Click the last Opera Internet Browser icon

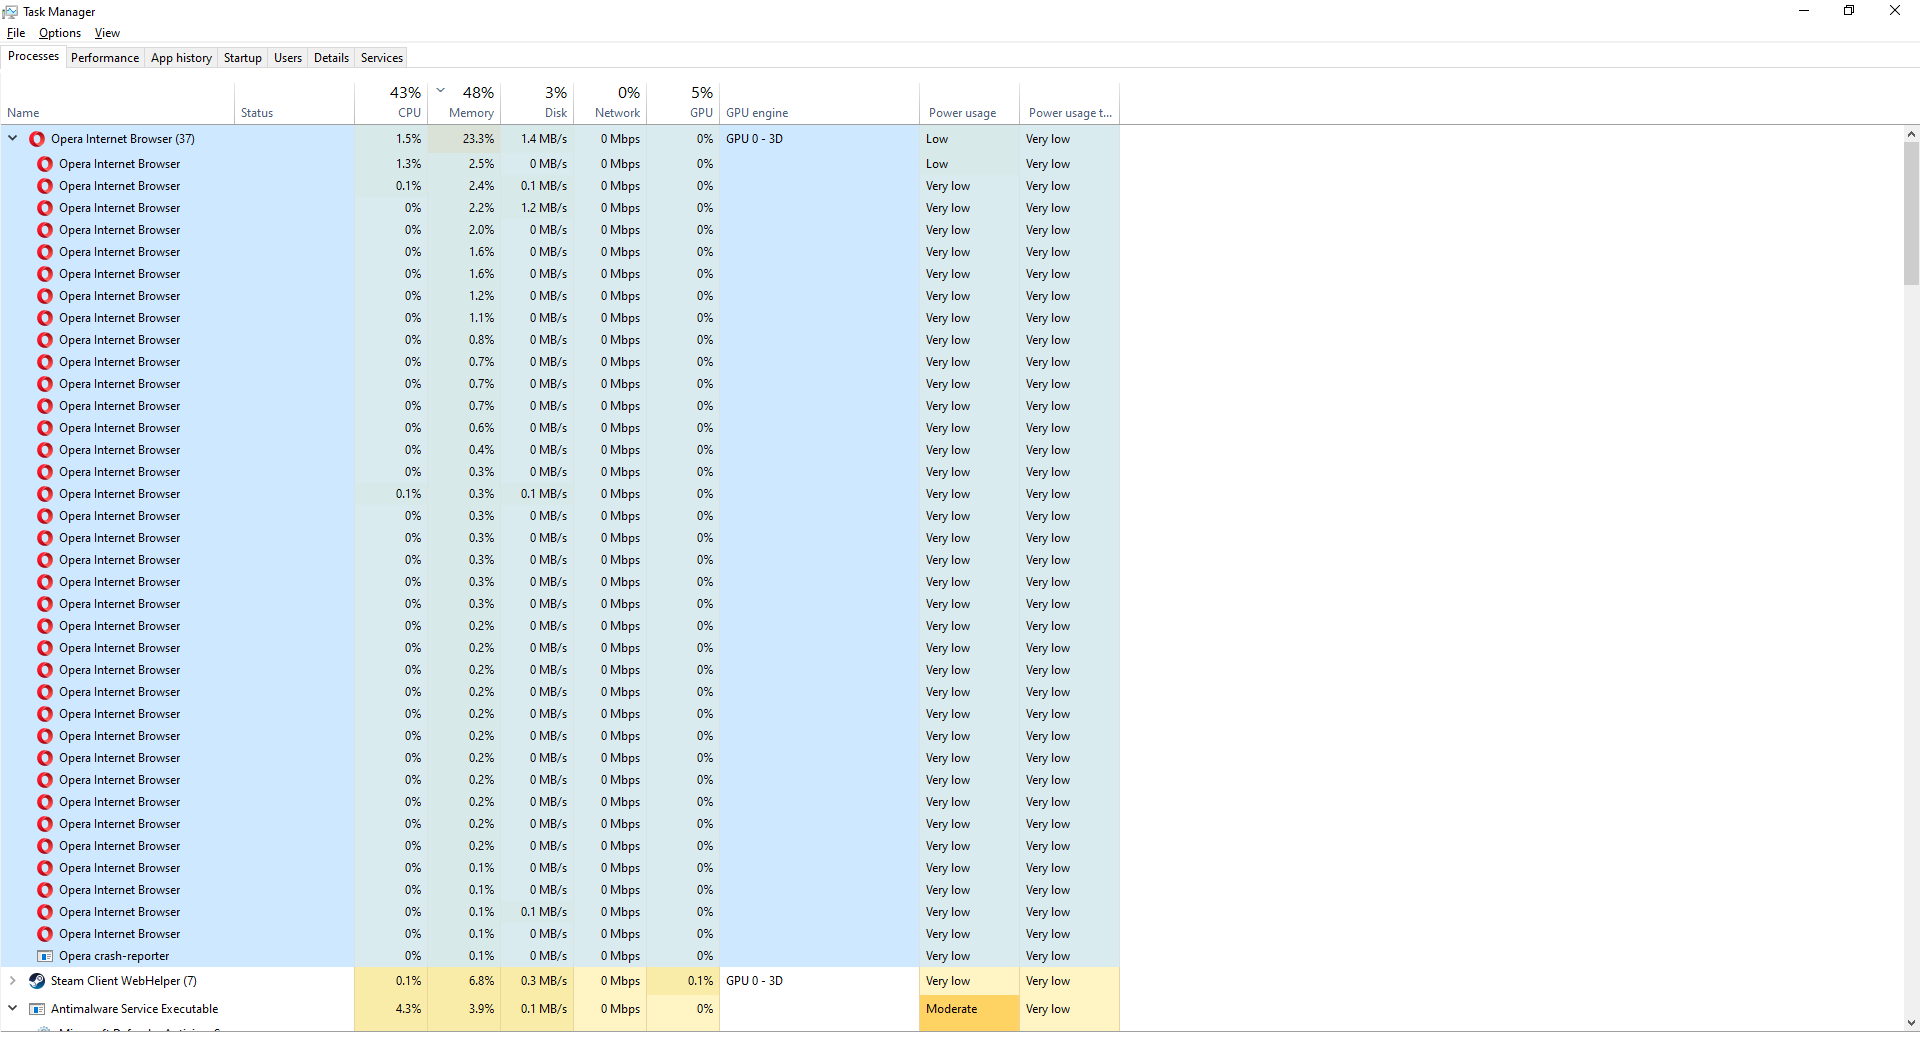(x=44, y=933)
